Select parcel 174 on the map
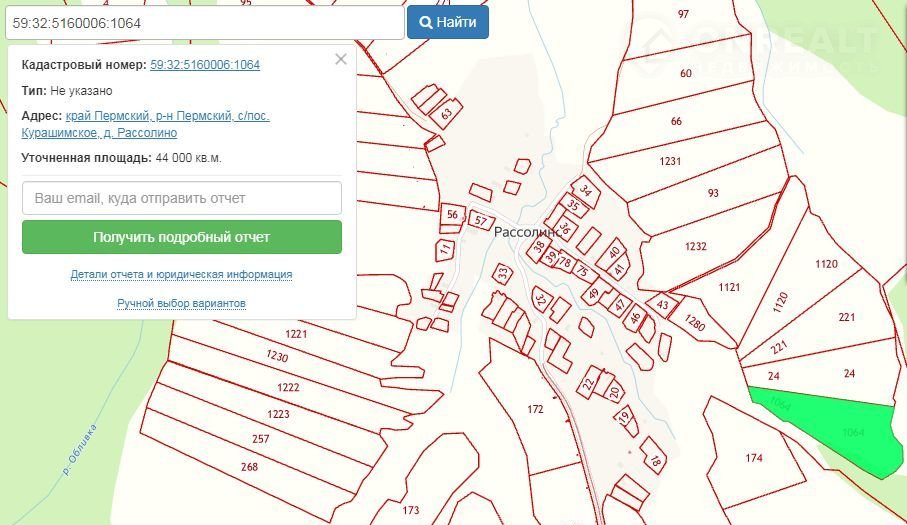 [754, 458]
